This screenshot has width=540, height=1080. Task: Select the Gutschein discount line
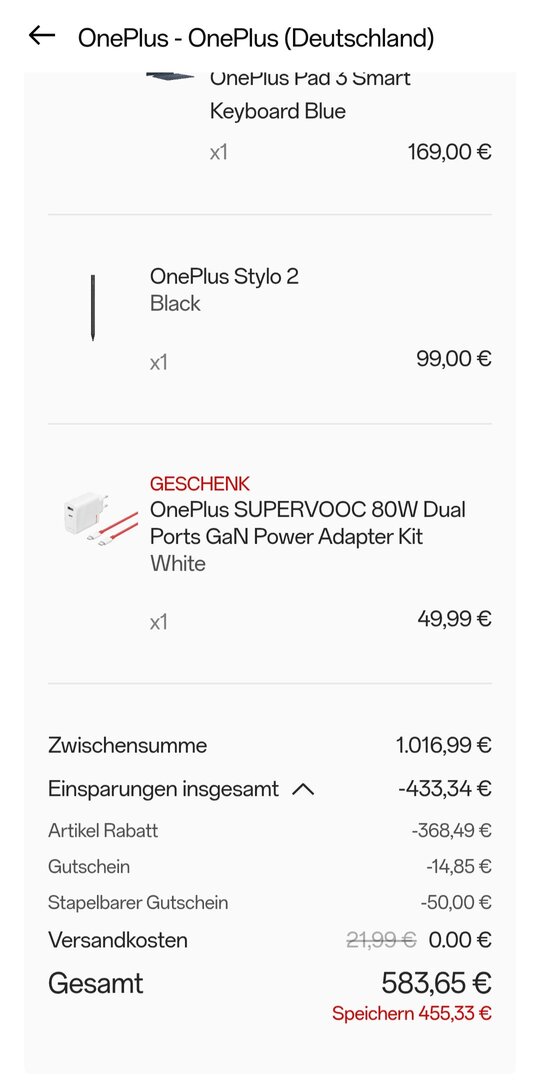[270, 866]
